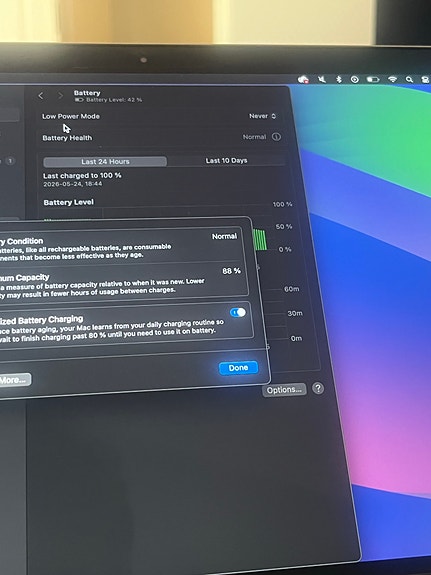This screenshot has width=431, height=575.
Task: Click 'Last charged to 100 %' text
Action: point(82,176)
